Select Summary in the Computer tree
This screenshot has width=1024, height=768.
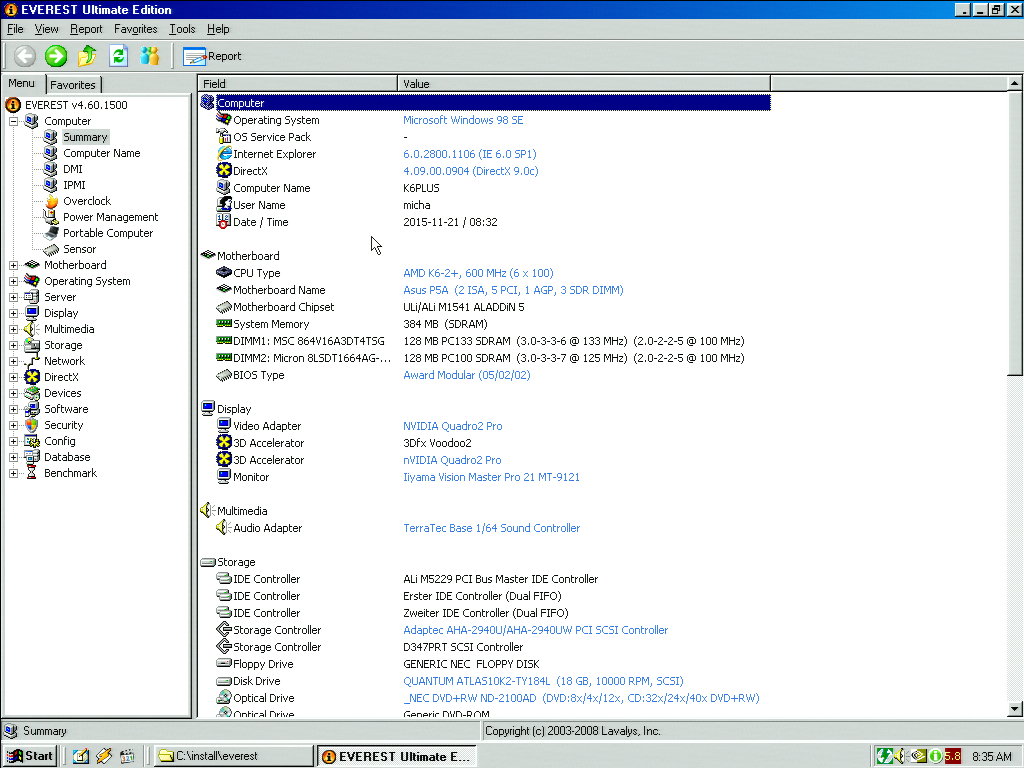85,137
